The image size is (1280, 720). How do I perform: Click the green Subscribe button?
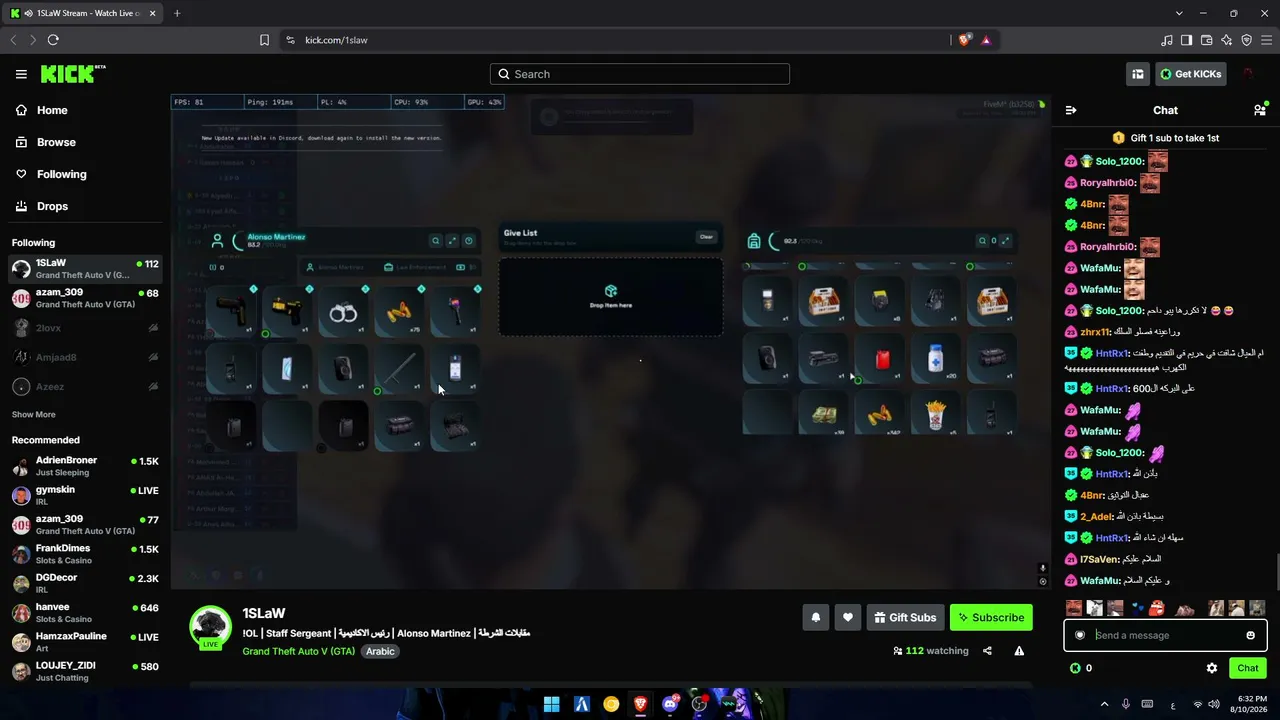point(991,618)
